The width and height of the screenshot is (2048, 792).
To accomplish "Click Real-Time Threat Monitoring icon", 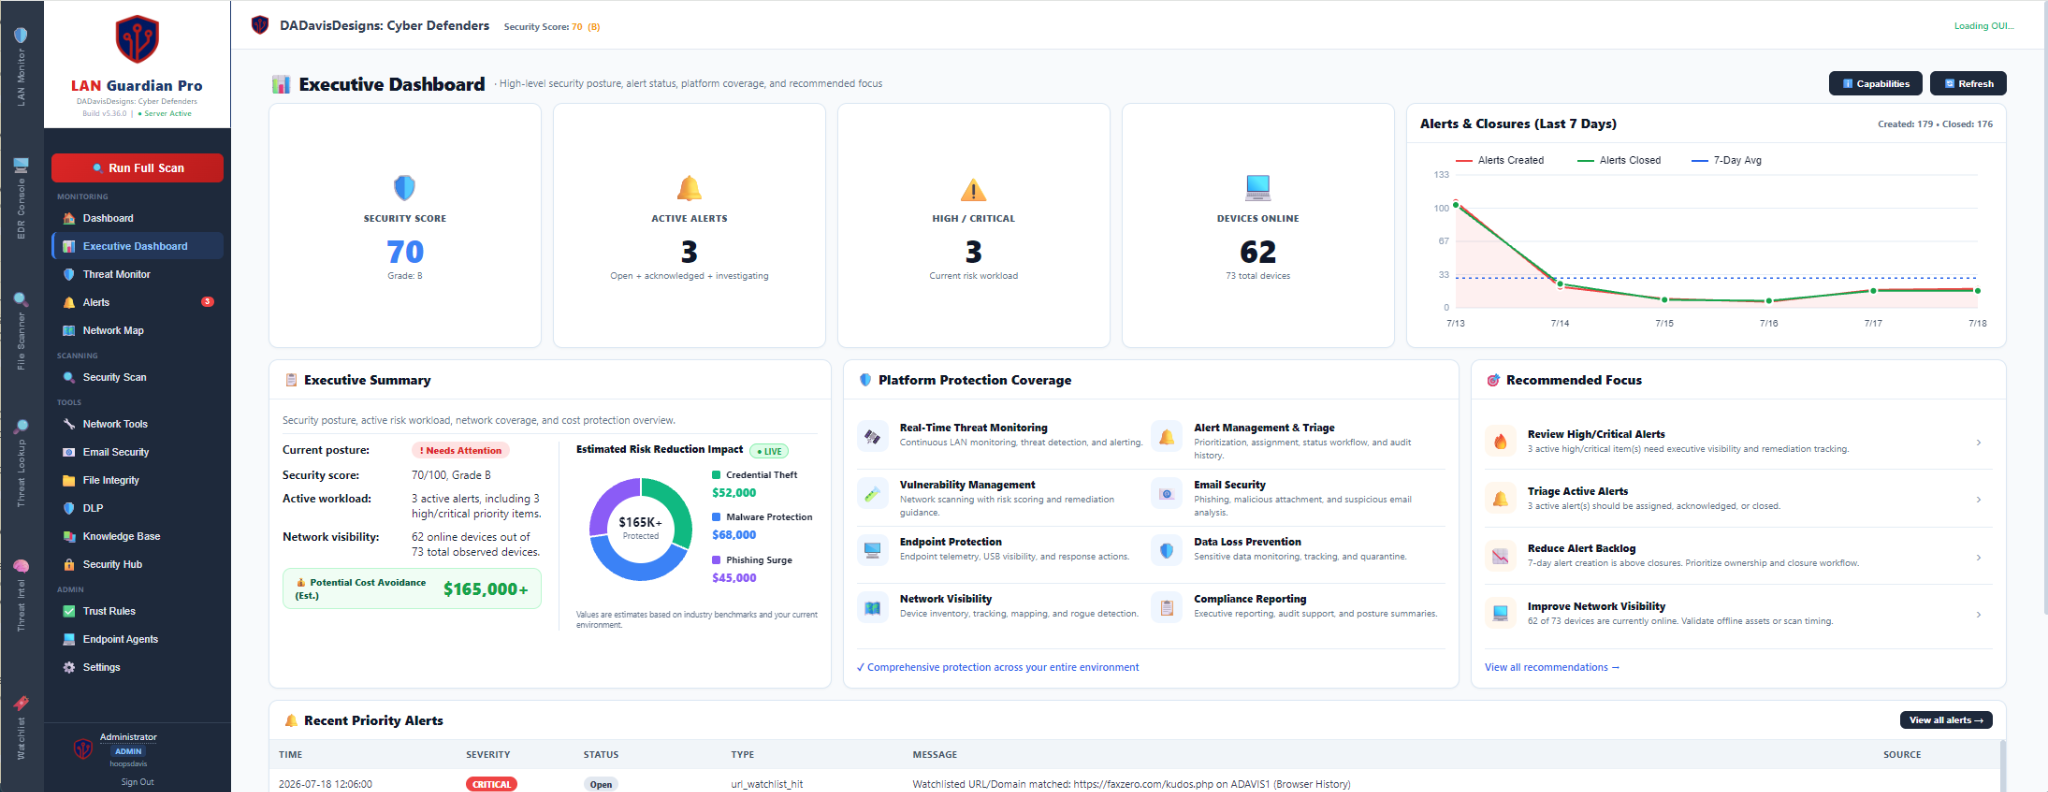I will coord(873,437).
